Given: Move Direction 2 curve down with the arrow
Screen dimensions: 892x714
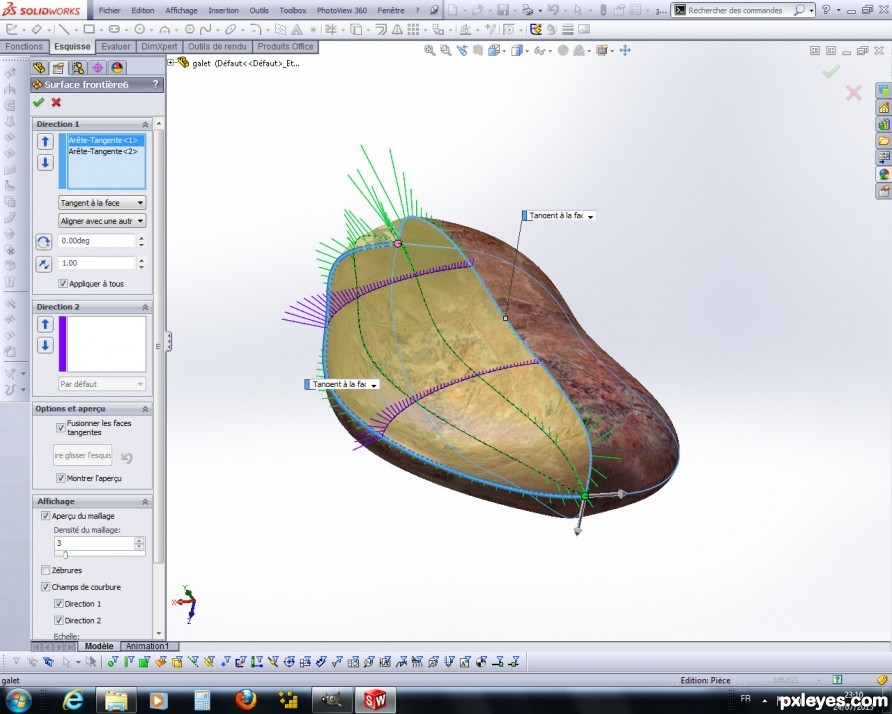Looking at the screenshot, I should click(46, 345).
